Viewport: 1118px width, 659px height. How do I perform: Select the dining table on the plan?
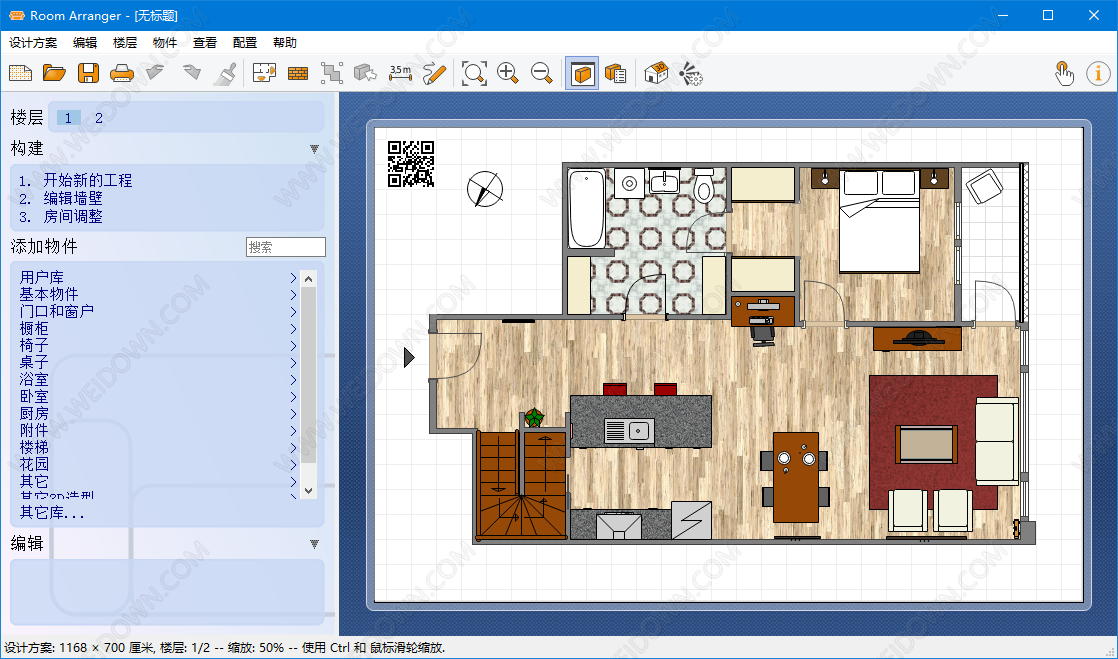pyautogui.click(x=796, y=478)
